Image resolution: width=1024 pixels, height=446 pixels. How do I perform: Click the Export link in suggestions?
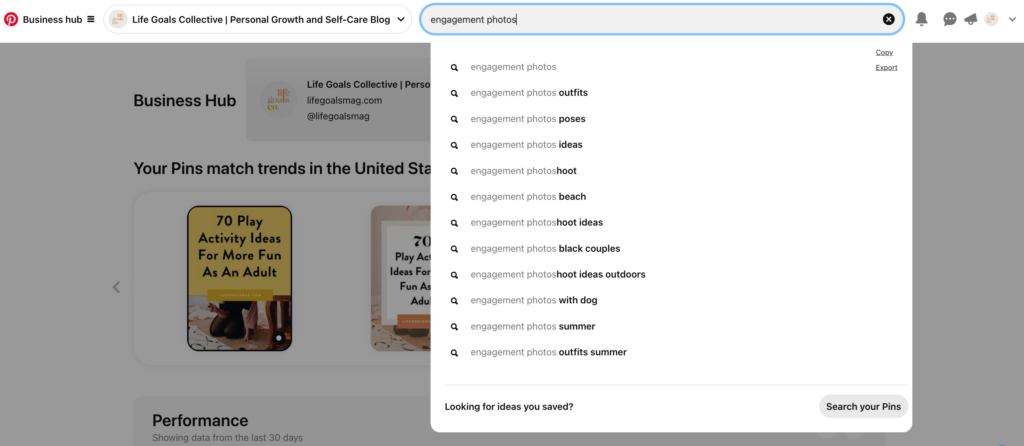coord(886,67)
